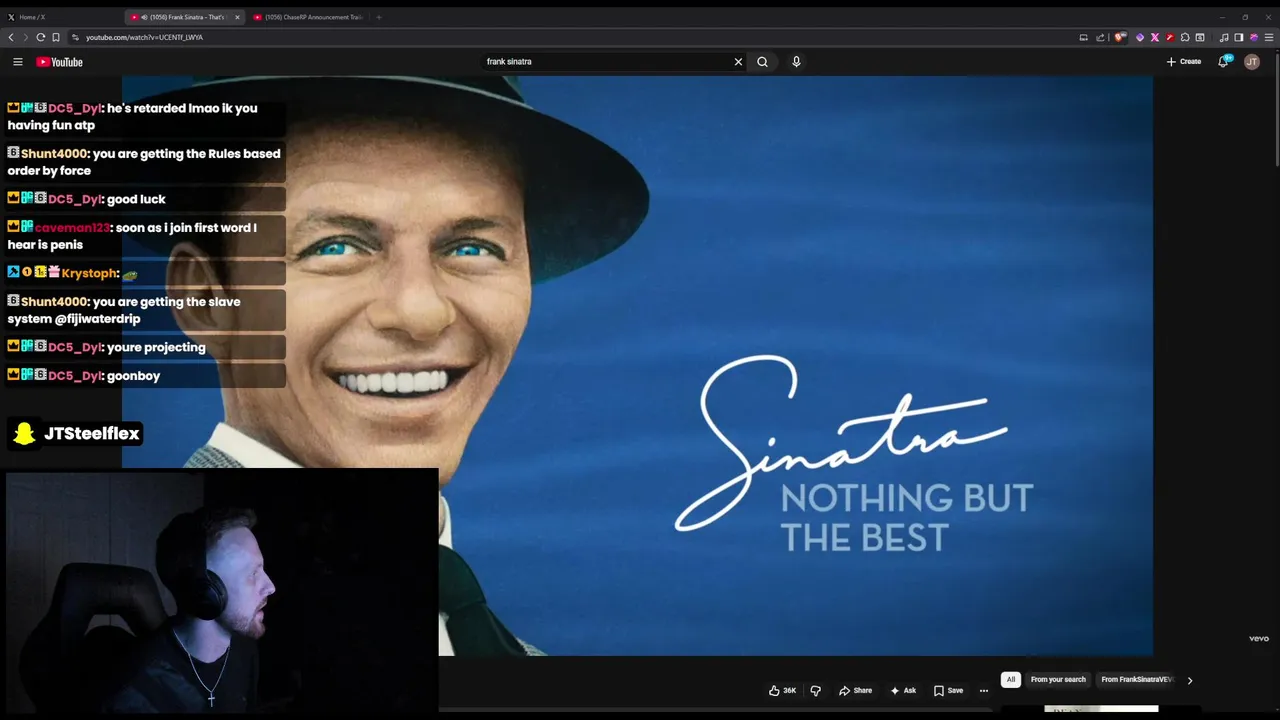Click the magnifier search button
The width and height of the screenshot is (1280, 720).
point(762,62)
